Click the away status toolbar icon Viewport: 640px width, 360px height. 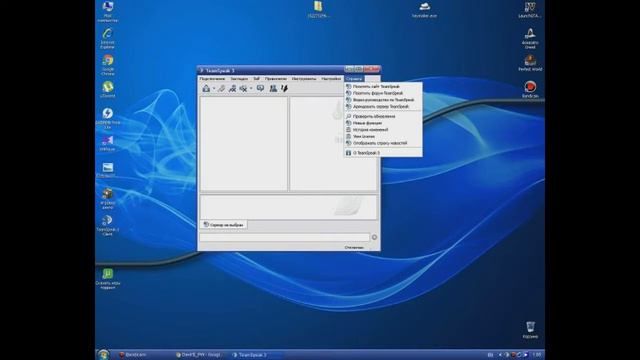click(243, 88)
